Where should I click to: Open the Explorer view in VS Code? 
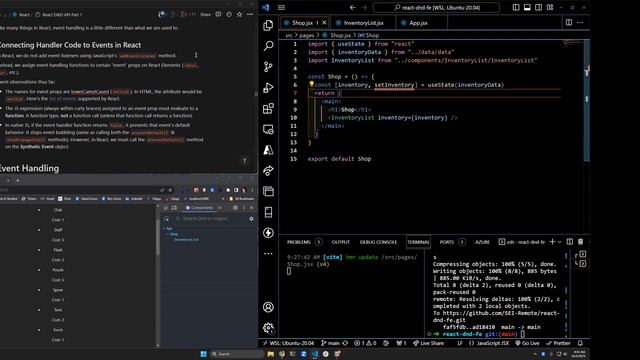click(x=268, y=25)
